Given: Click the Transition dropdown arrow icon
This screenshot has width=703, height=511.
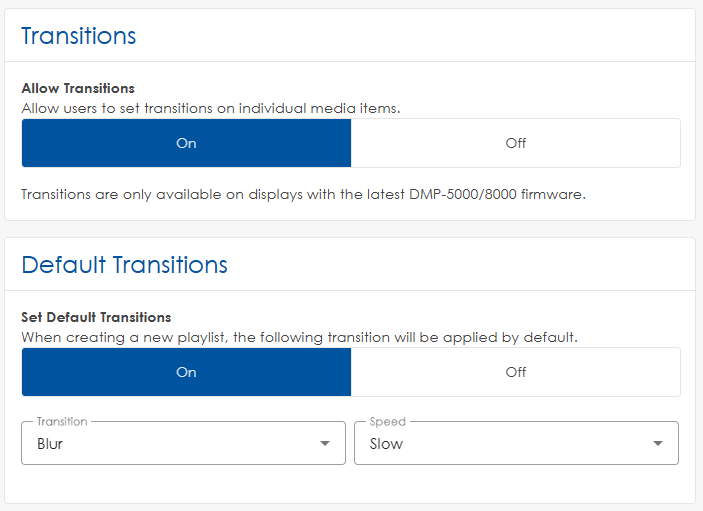Looking at the screenshot, I should click(x=325, y=443).
